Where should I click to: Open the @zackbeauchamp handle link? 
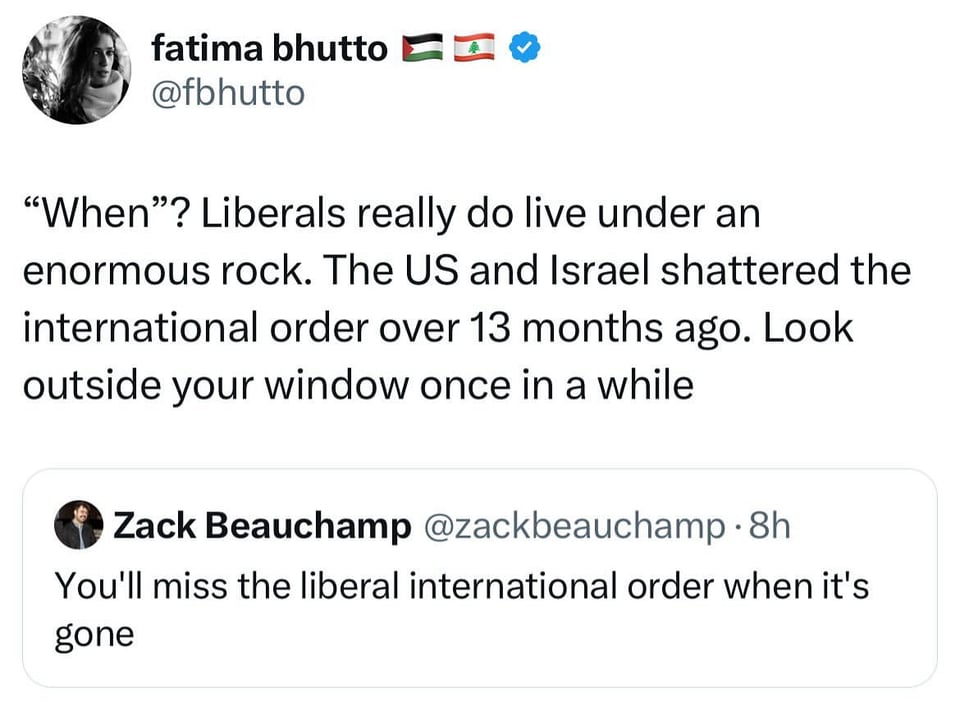(568, 525)
